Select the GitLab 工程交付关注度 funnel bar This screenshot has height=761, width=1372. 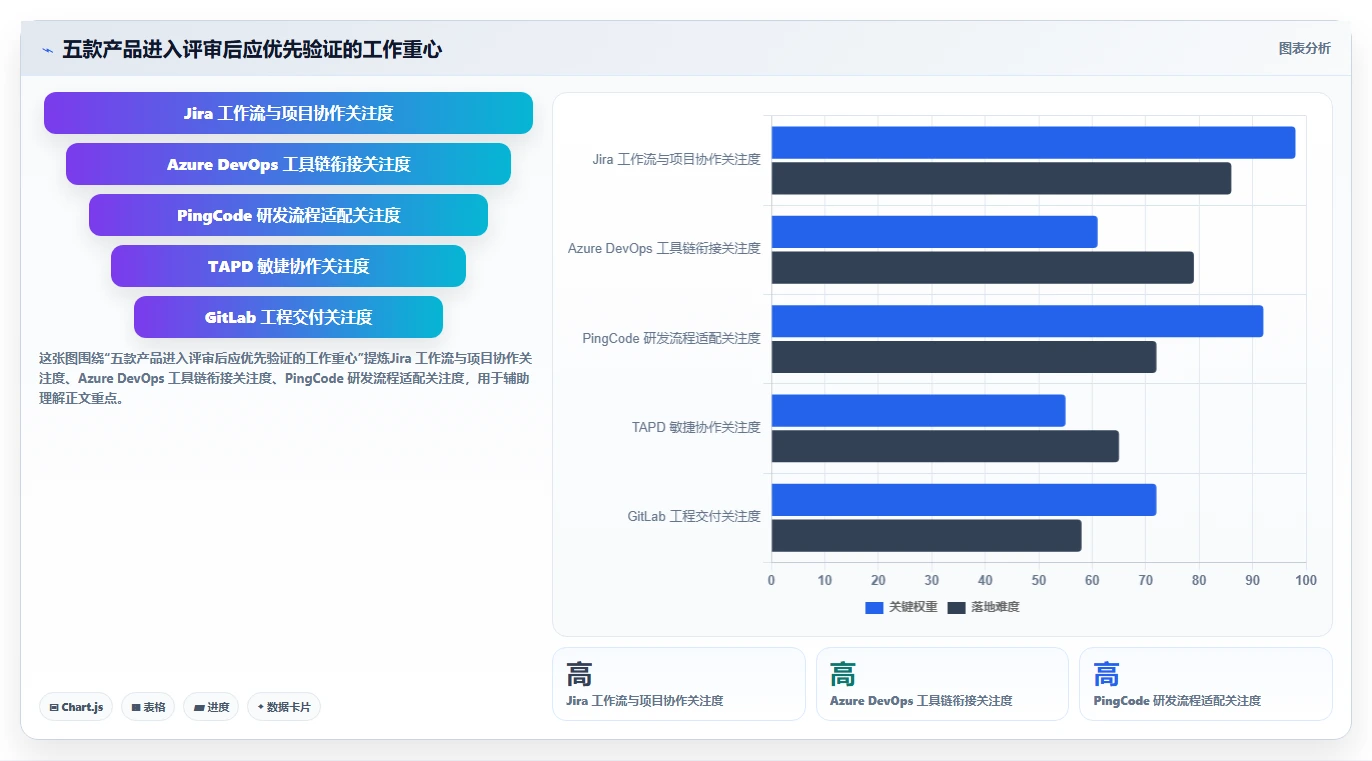point(288,317)
